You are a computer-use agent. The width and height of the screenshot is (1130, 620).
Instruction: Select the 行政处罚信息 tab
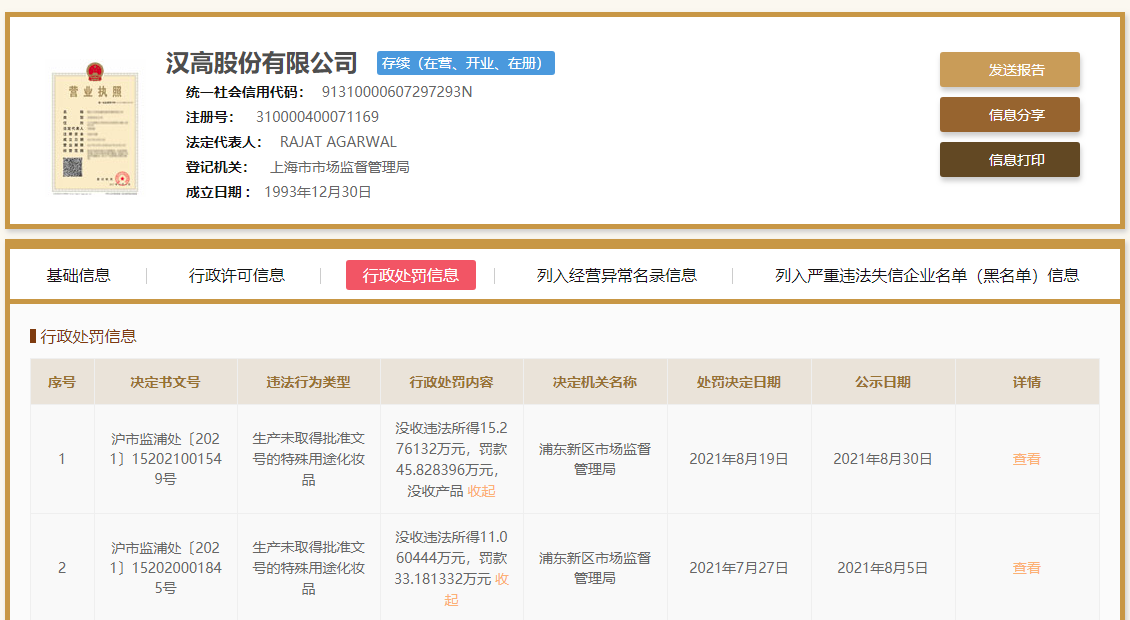click(x=411, y=275)
